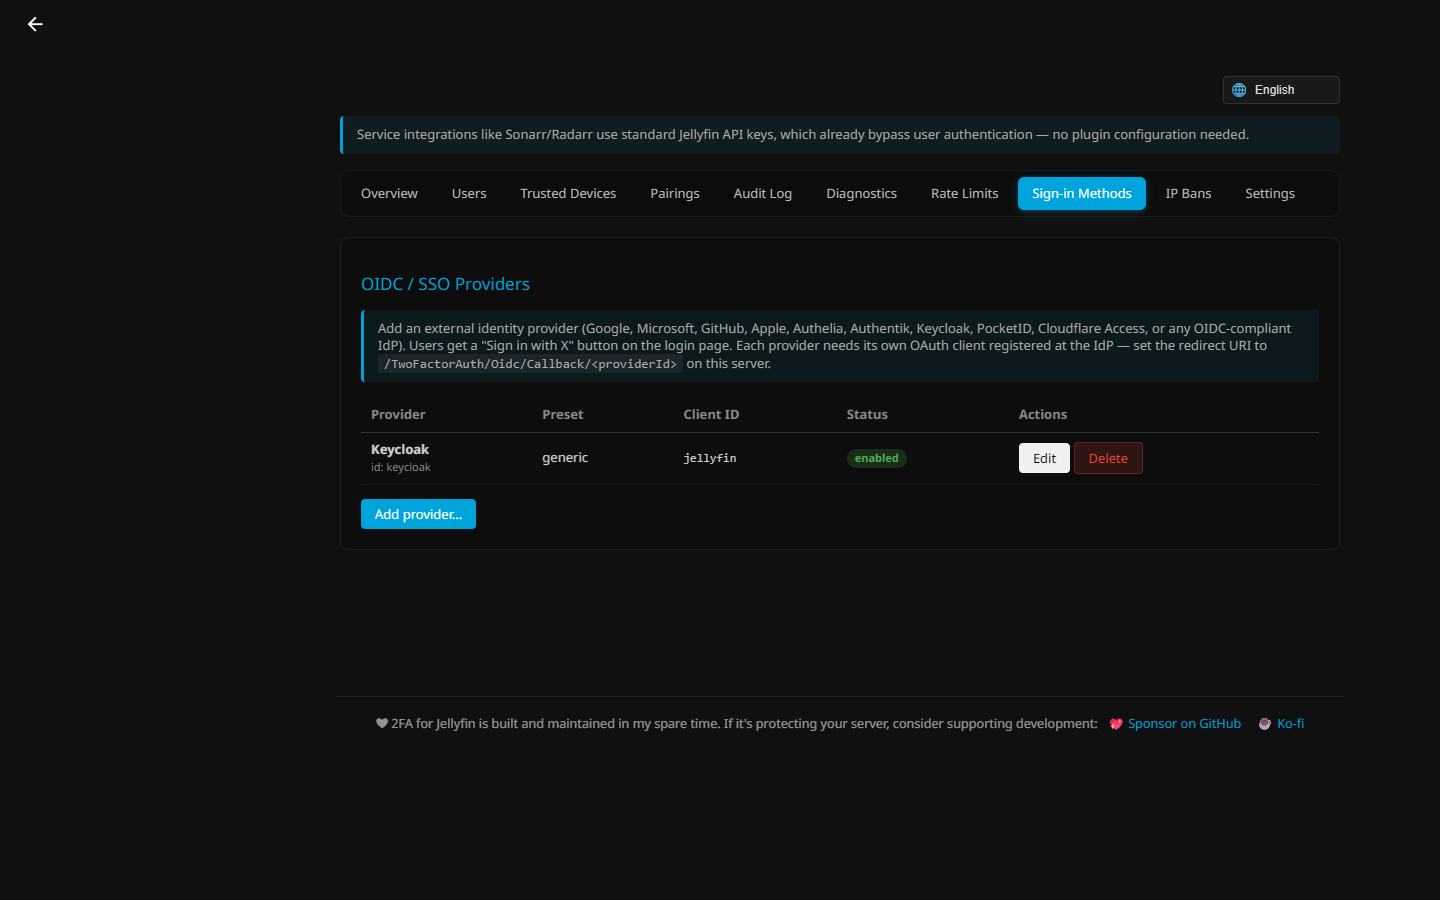Go to the Settings tab
Image resolution: width=1440 pixels, height=900 pixels.
click(x=1270, y=194)
